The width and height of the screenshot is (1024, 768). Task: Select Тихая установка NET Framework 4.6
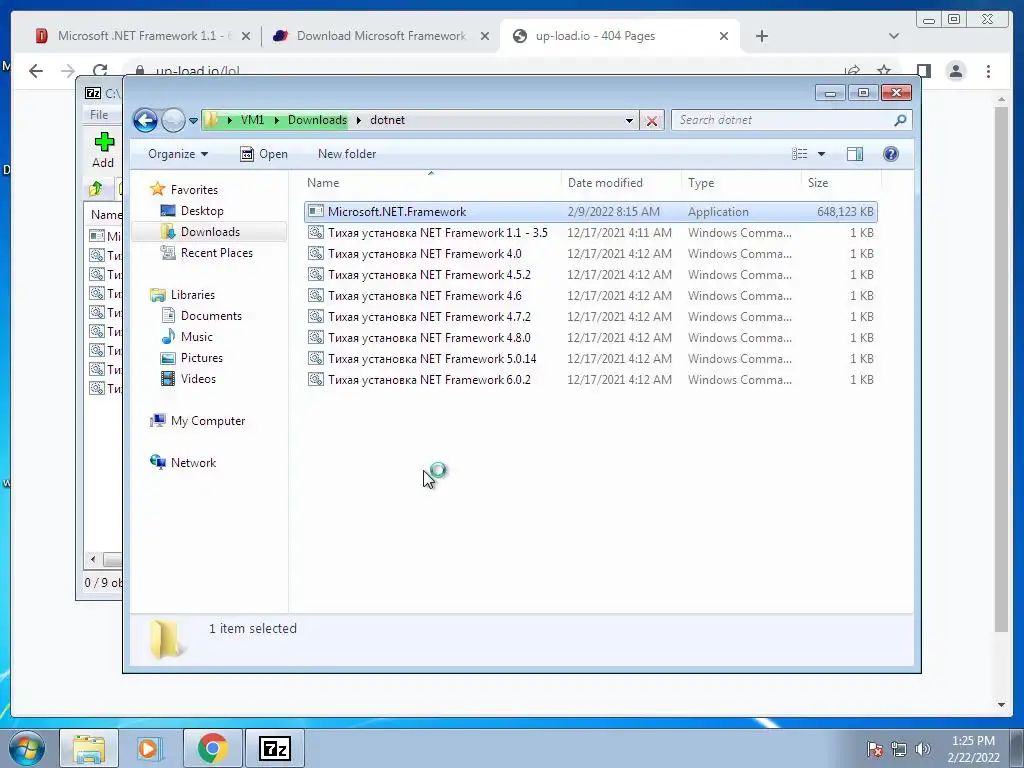point(591,295)
